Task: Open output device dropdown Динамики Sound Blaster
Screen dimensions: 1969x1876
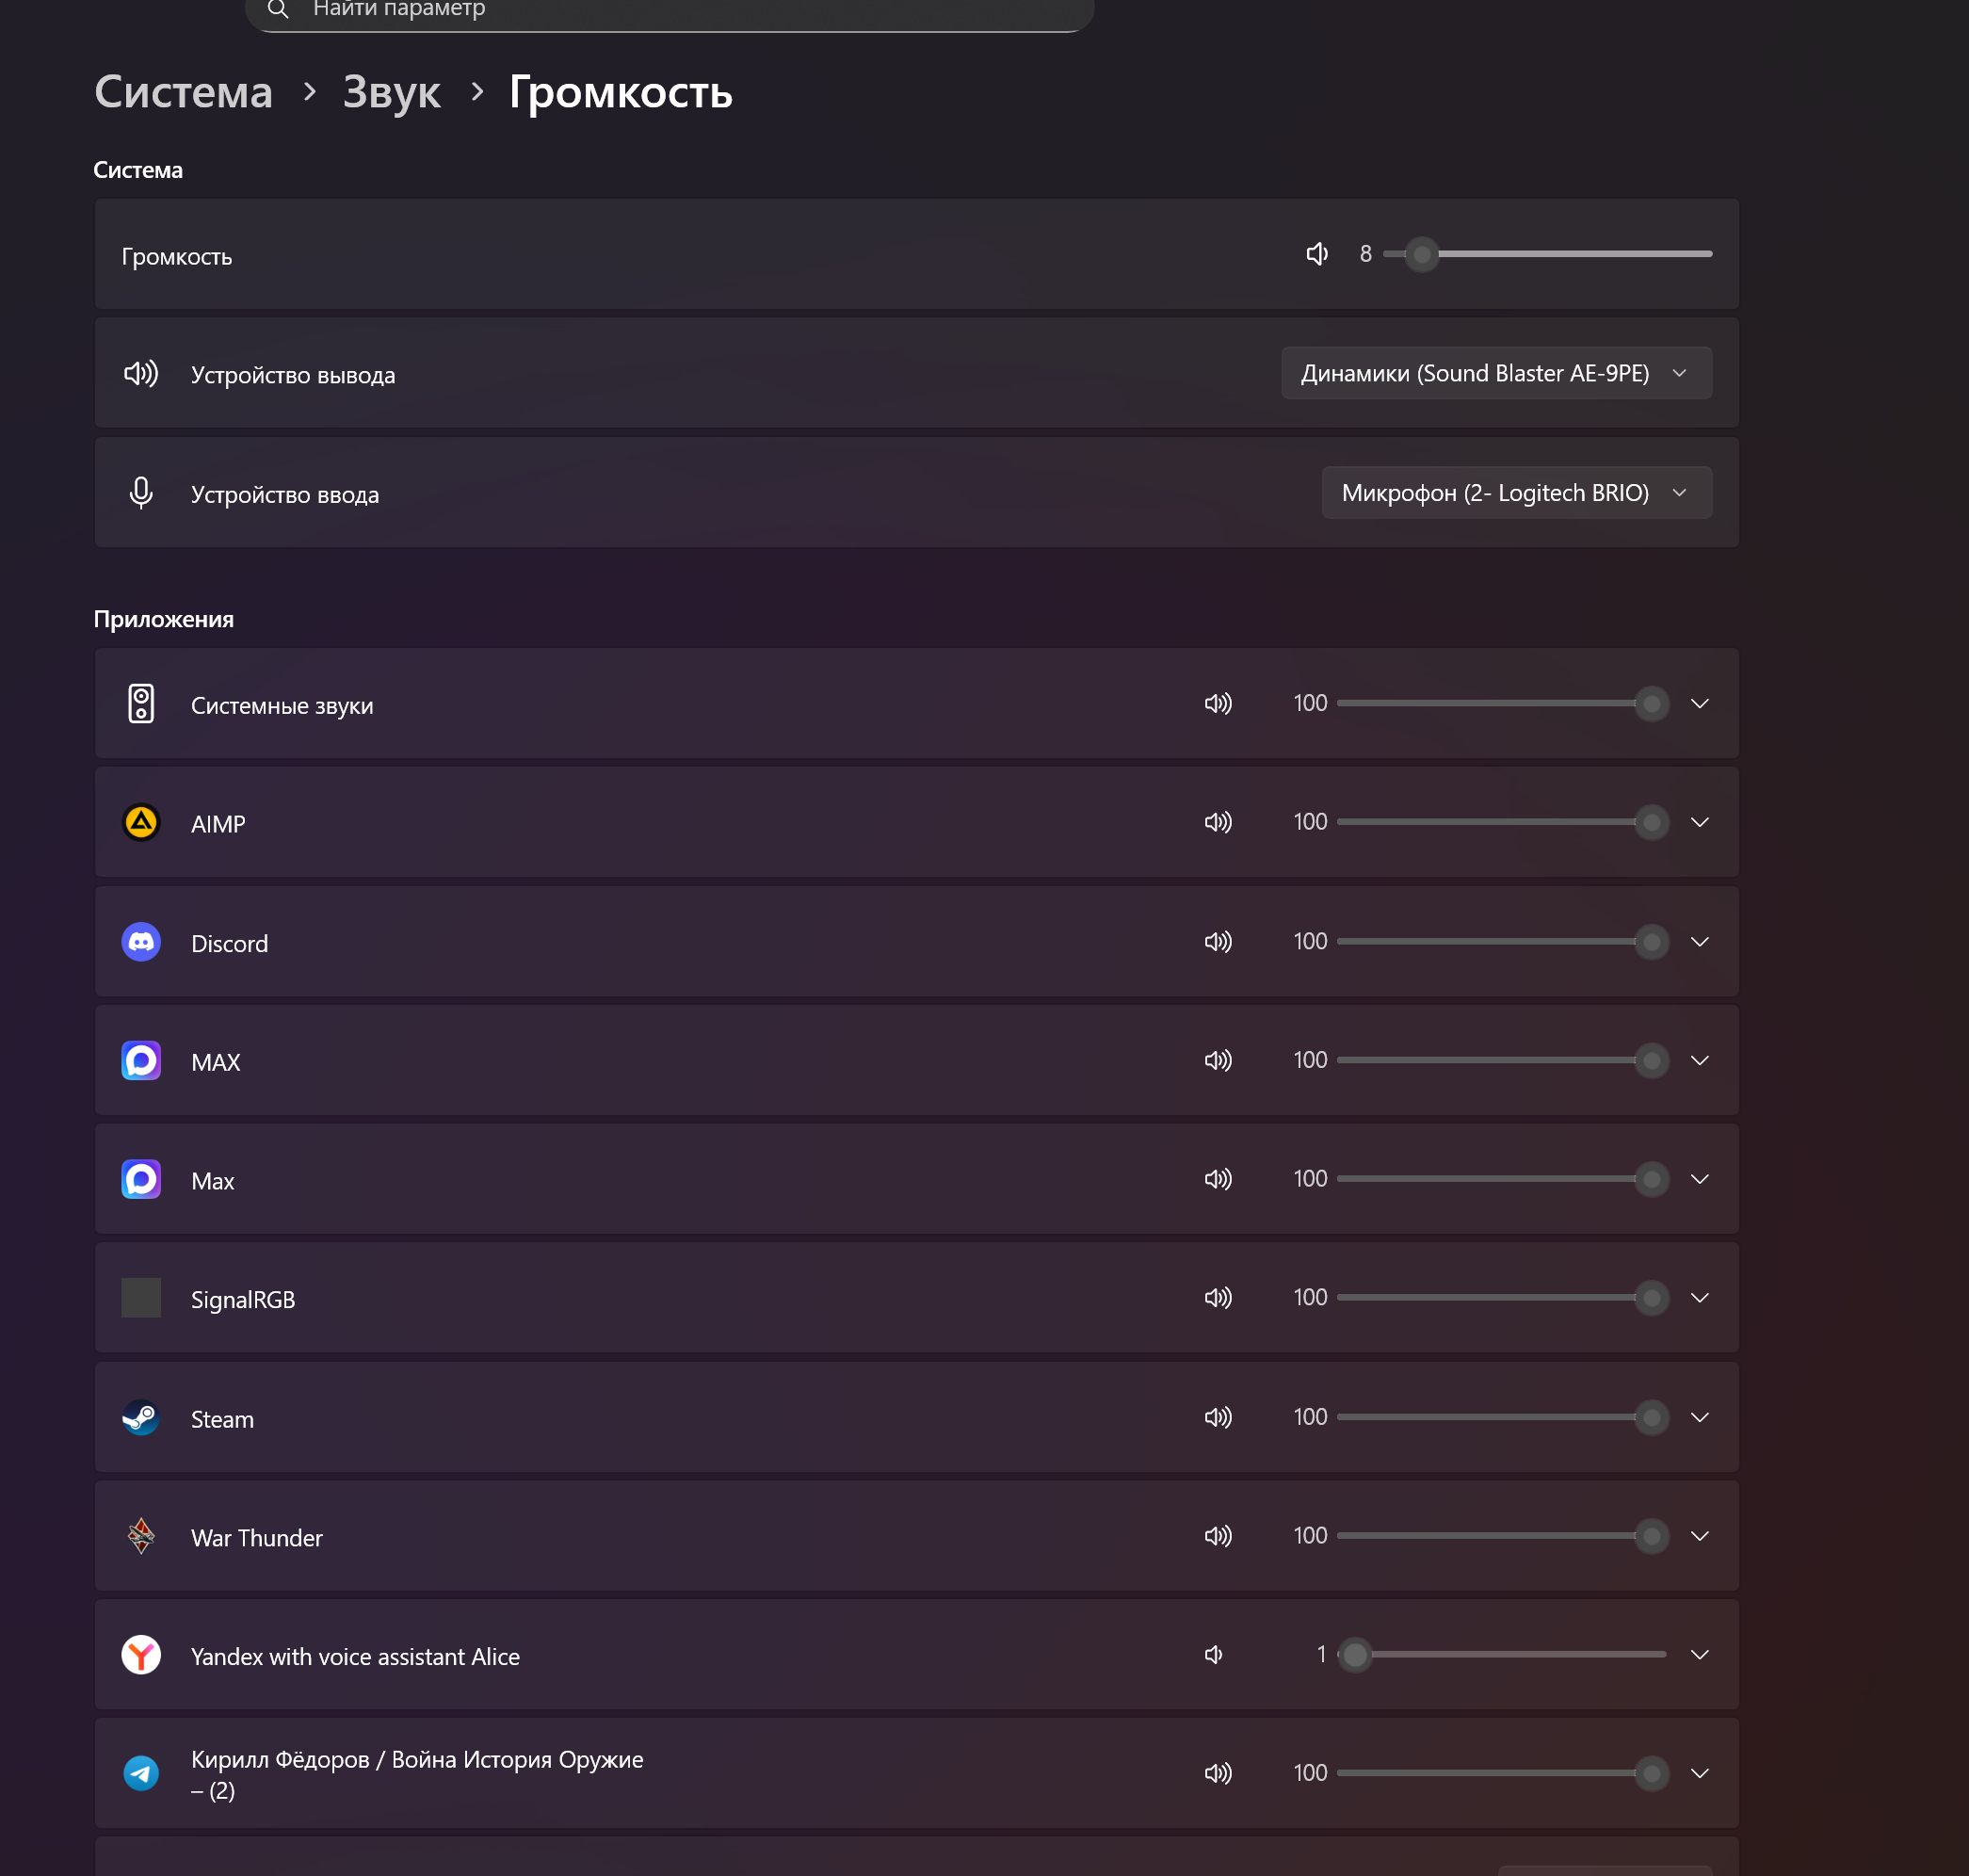Action: (1496, 373)
